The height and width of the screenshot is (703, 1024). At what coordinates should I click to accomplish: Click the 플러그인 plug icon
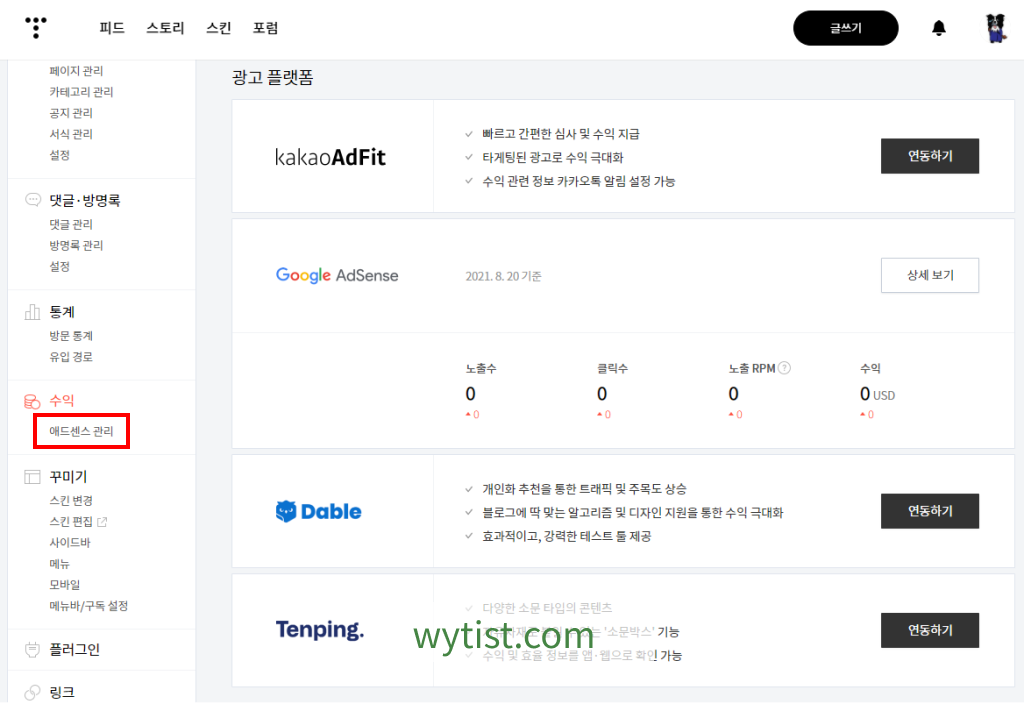[33, 649]
